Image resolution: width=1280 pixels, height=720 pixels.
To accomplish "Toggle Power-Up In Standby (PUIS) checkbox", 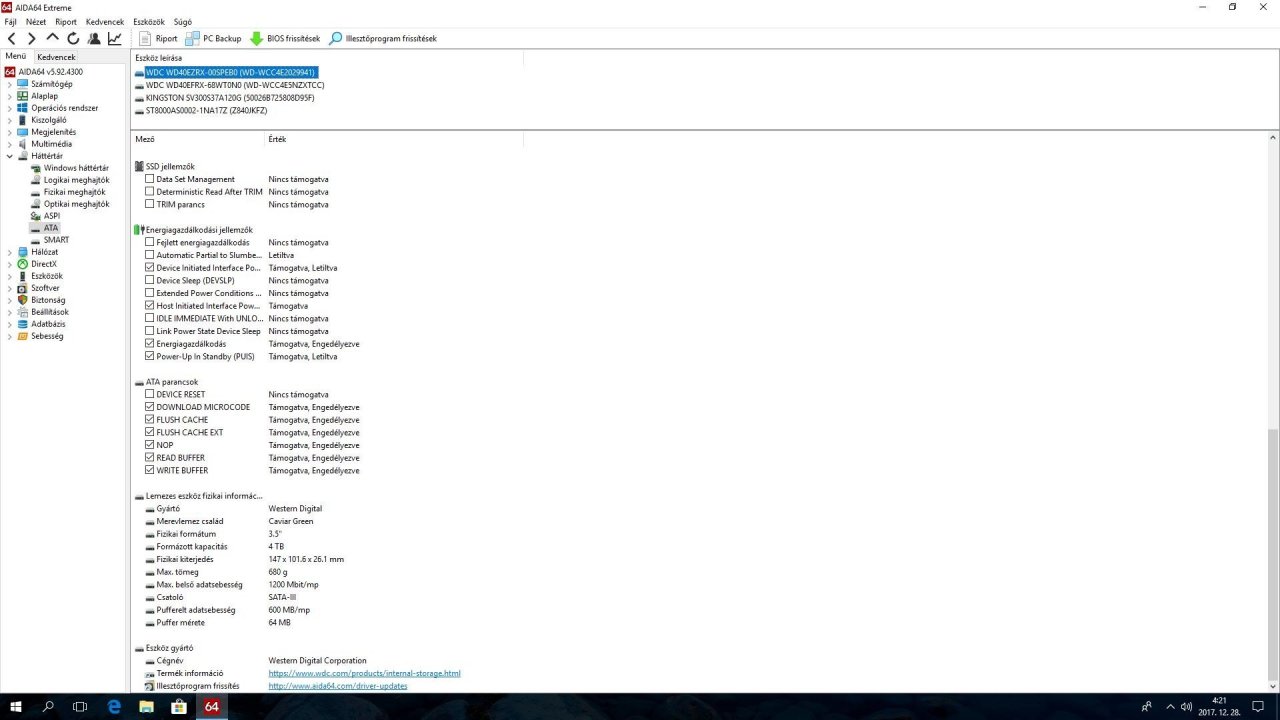I will point(150,356).
